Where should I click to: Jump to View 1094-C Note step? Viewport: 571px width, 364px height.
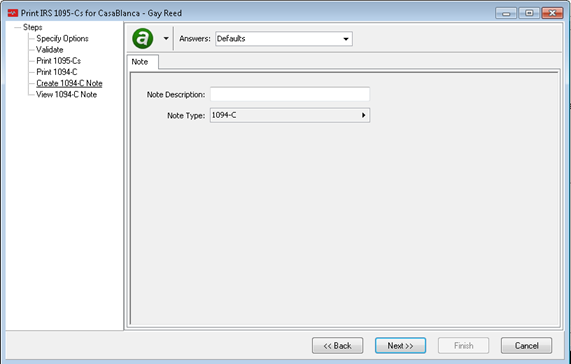(x=66, y=95)
